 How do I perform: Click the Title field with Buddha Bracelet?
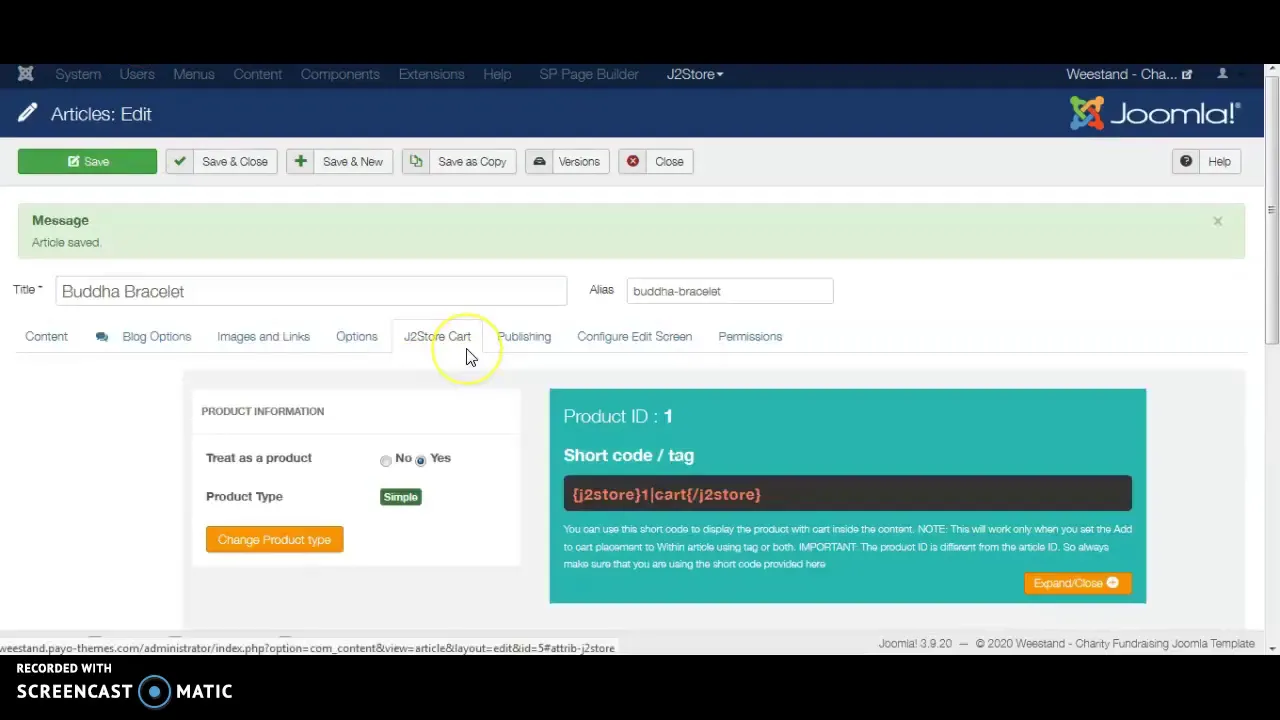coord(311,291)
